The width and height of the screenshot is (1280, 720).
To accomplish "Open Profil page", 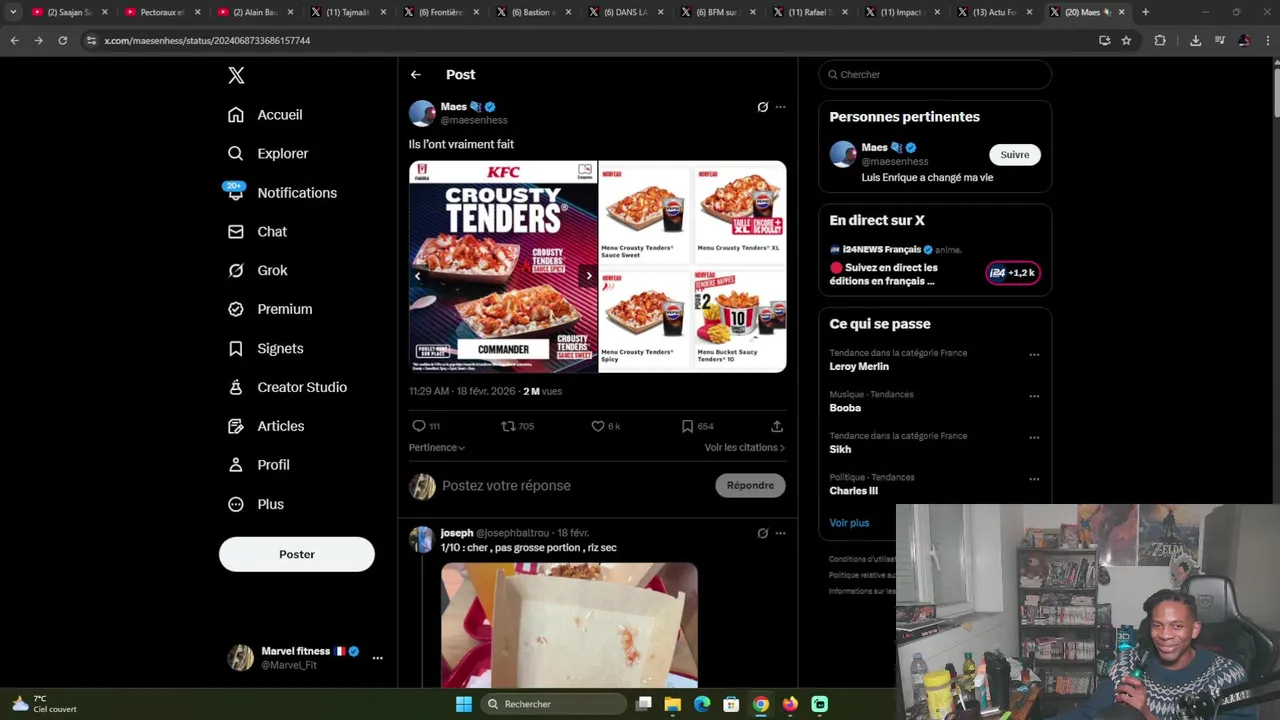I will [x=258, y=466].
